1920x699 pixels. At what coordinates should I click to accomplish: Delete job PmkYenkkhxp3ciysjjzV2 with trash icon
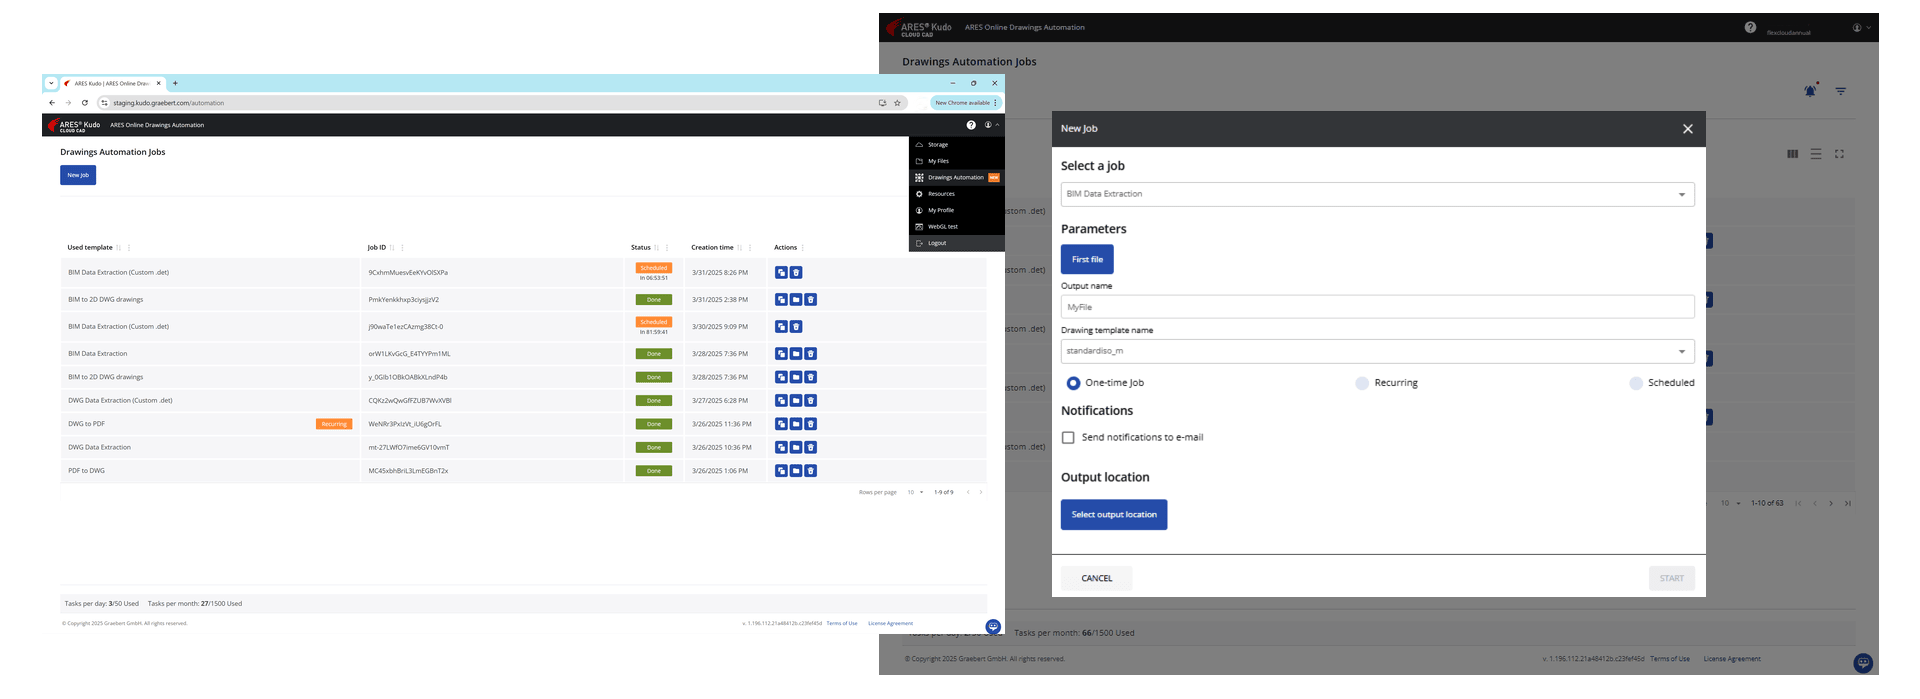coord(811,299)
